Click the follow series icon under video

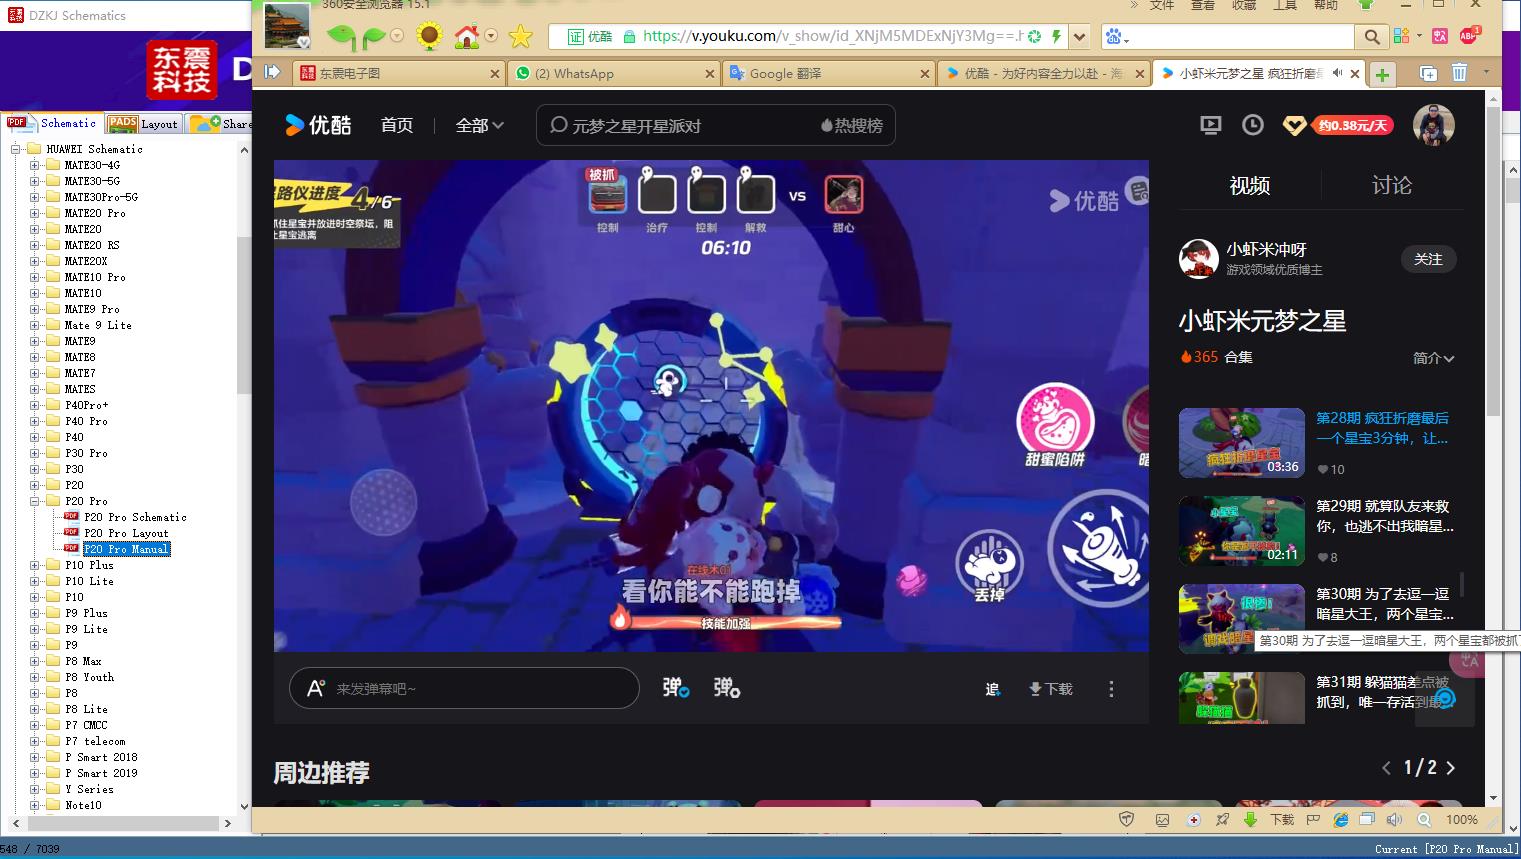coord(992,689)
